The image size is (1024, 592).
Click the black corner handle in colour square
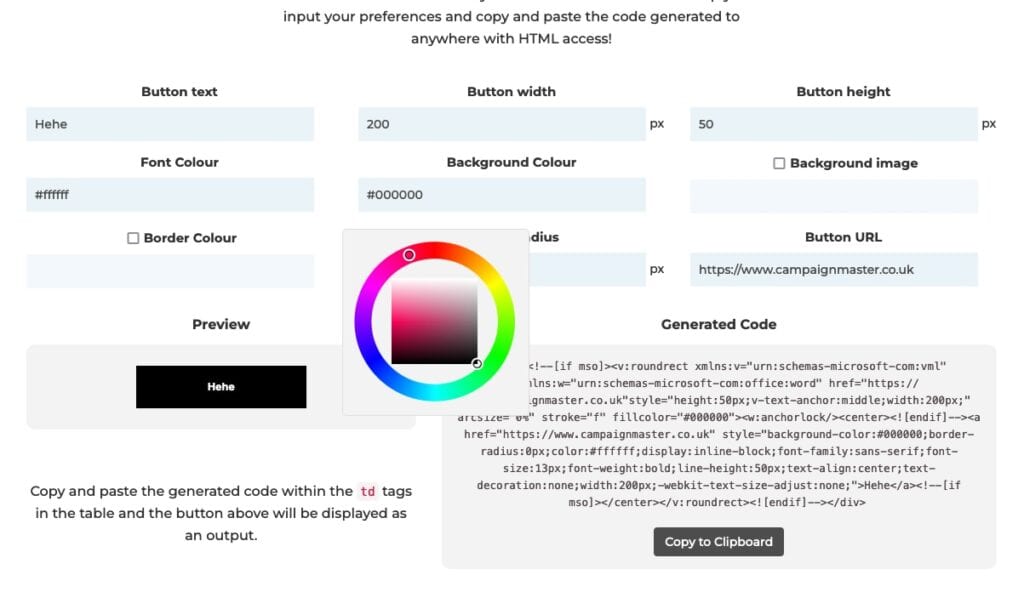click(477, 363)
